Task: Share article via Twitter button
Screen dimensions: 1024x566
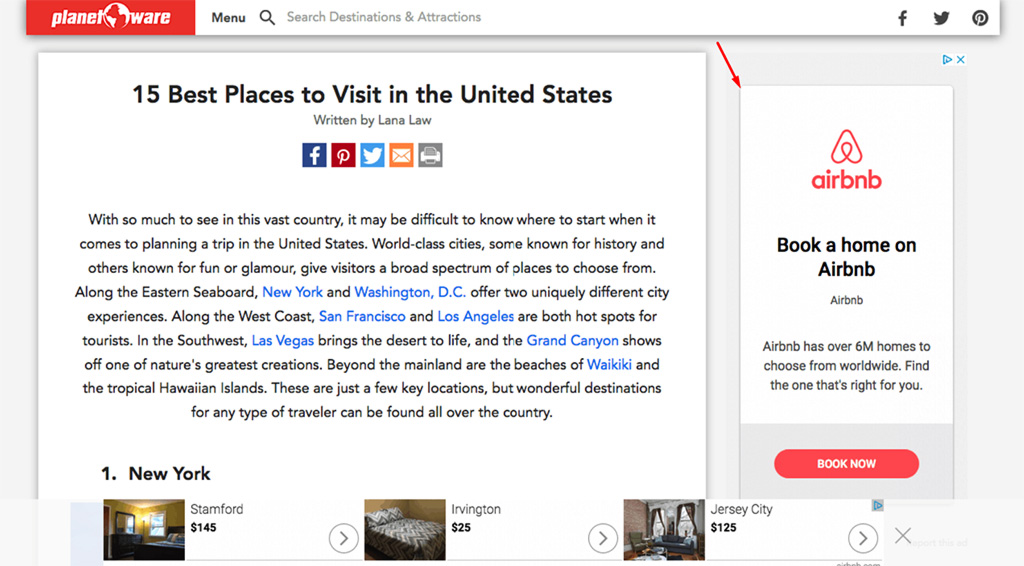Action: coord(372,155)
